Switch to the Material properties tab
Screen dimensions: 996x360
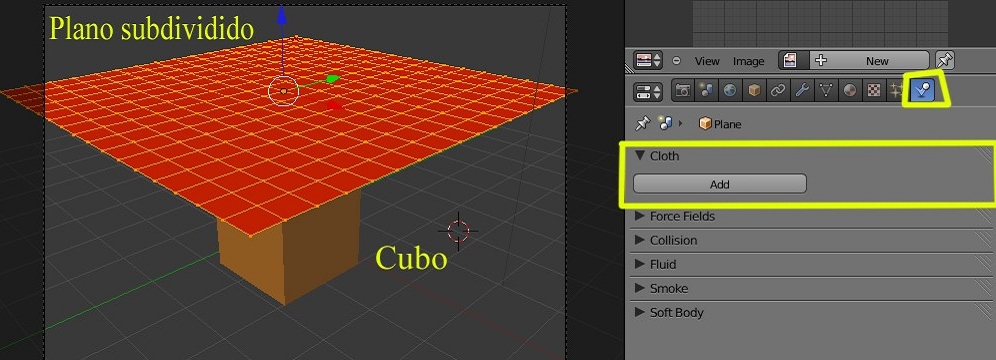(849, 91)
